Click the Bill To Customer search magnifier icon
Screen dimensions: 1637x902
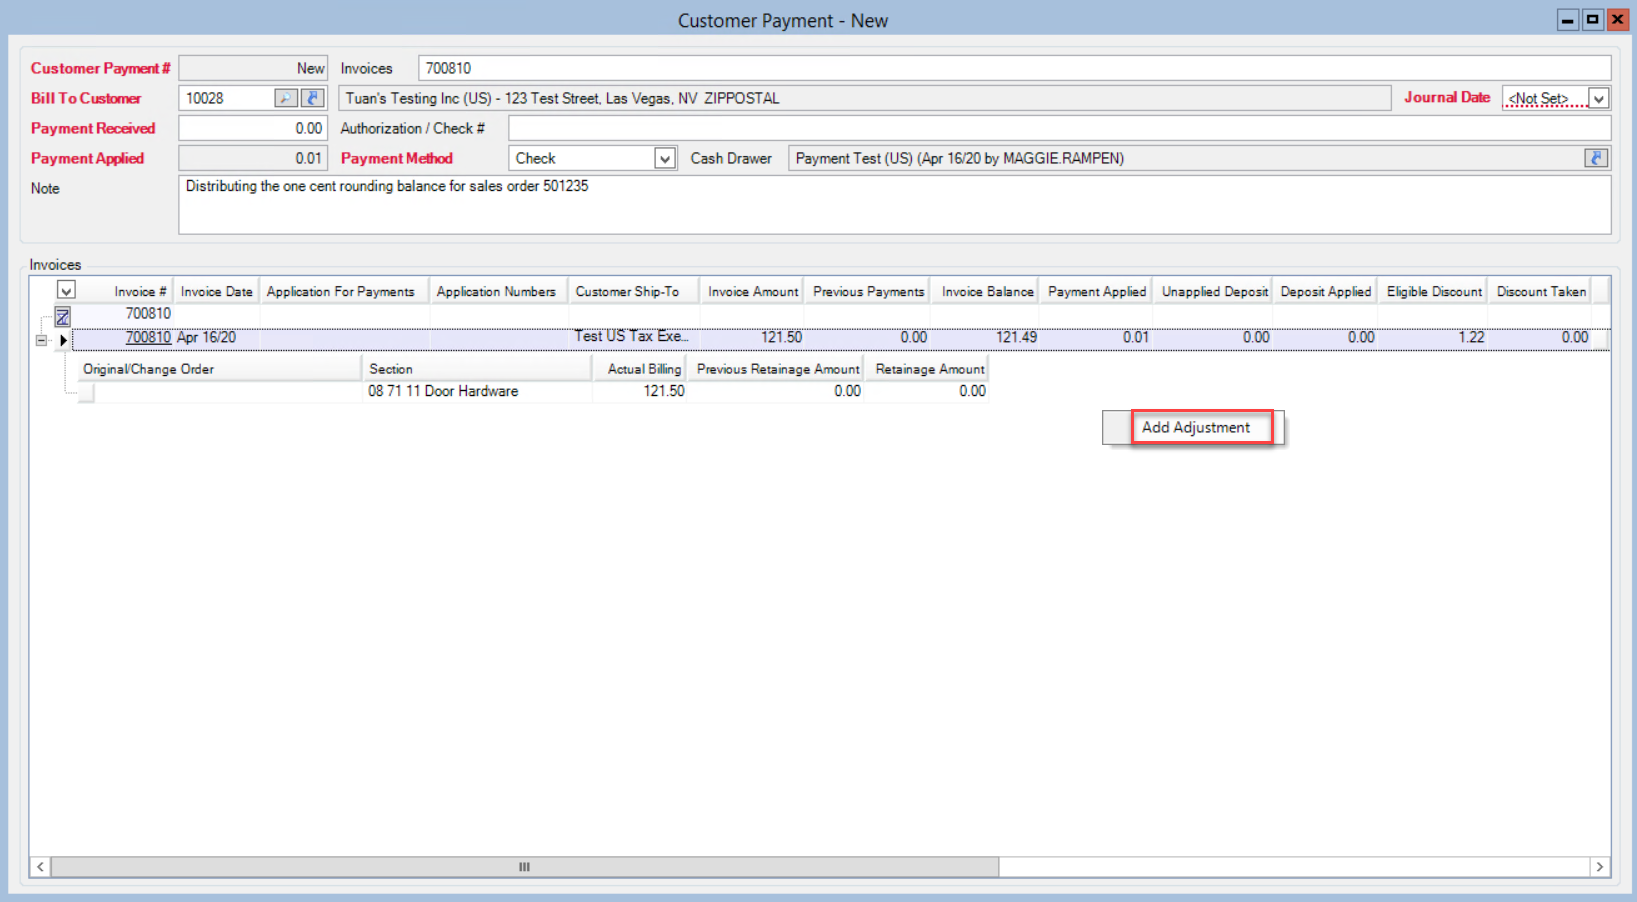tap(286, 98)
